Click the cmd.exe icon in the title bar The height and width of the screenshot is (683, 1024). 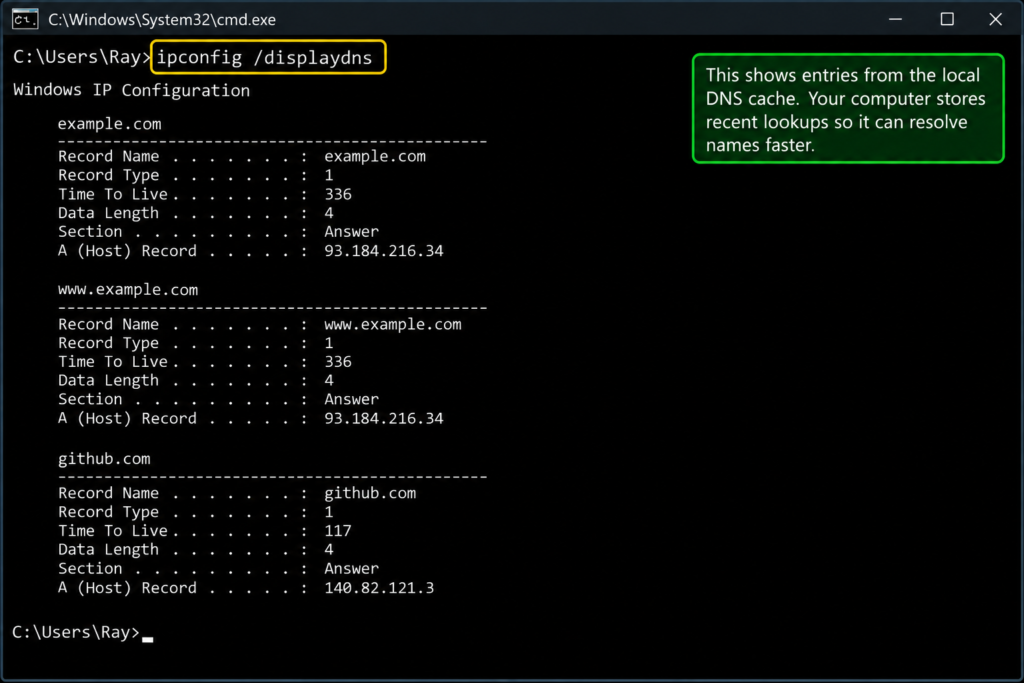click(x=25, y=20)
